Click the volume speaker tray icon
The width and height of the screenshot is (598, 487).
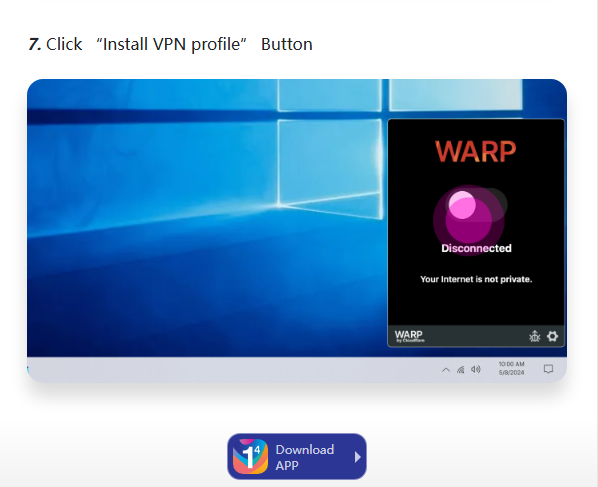click(476, 369)
